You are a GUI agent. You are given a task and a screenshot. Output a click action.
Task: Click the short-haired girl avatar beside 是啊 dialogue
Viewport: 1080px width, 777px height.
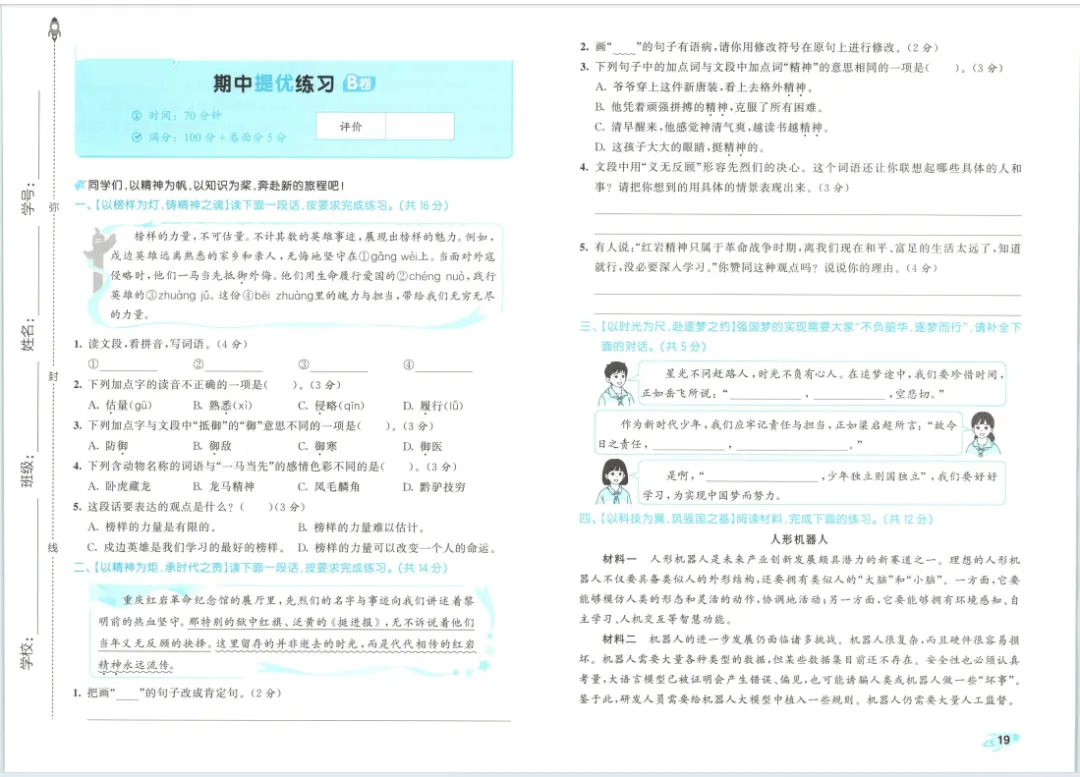pyautogui.click(x=612, y=482)
